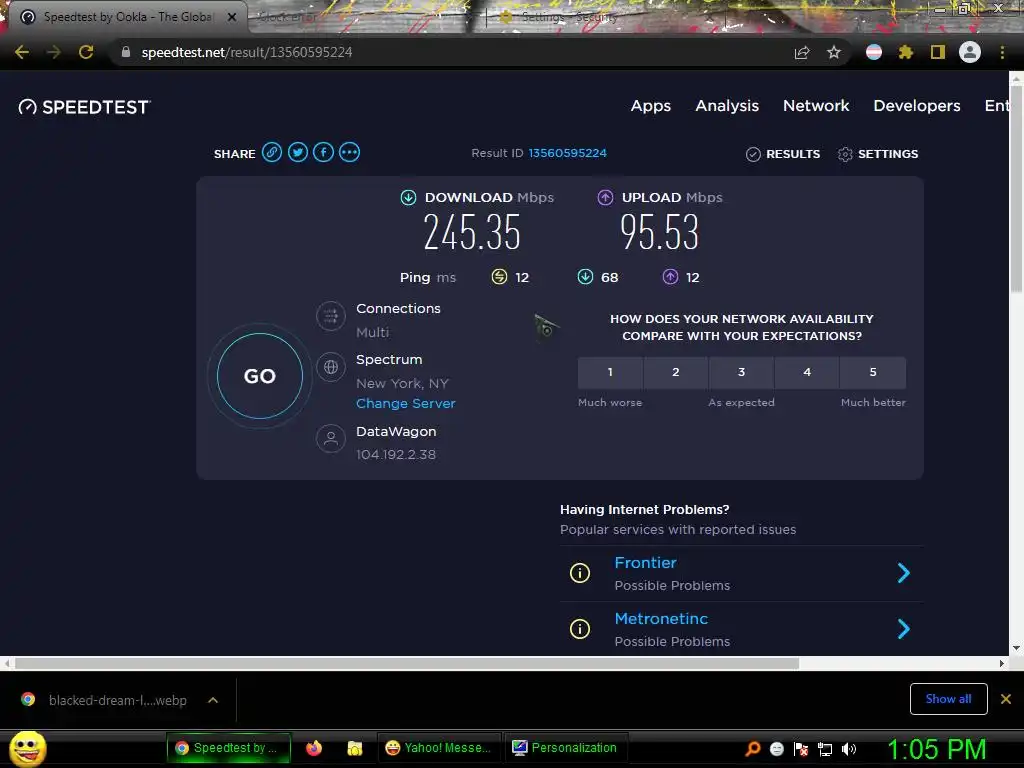Open the Metronetinc service link
This screenshot has height=768, width=1024.
(x=661, y=619)
